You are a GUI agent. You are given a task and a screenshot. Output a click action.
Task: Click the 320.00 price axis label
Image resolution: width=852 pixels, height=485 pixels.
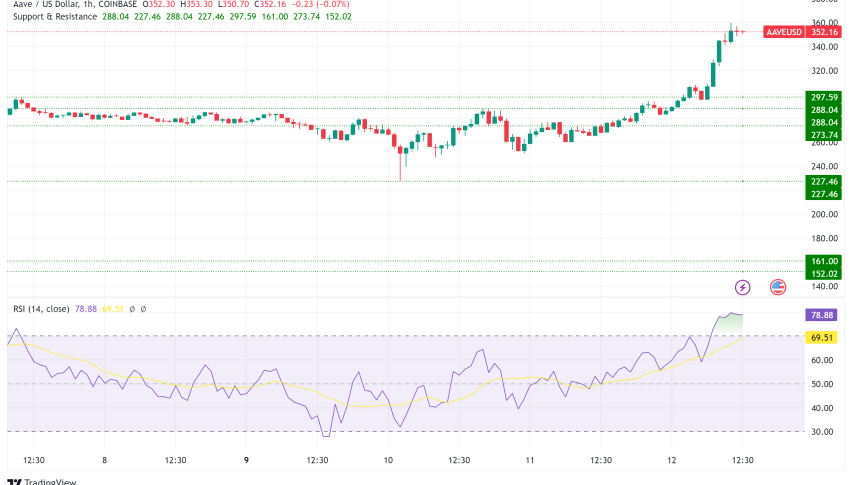pos(824,71)
